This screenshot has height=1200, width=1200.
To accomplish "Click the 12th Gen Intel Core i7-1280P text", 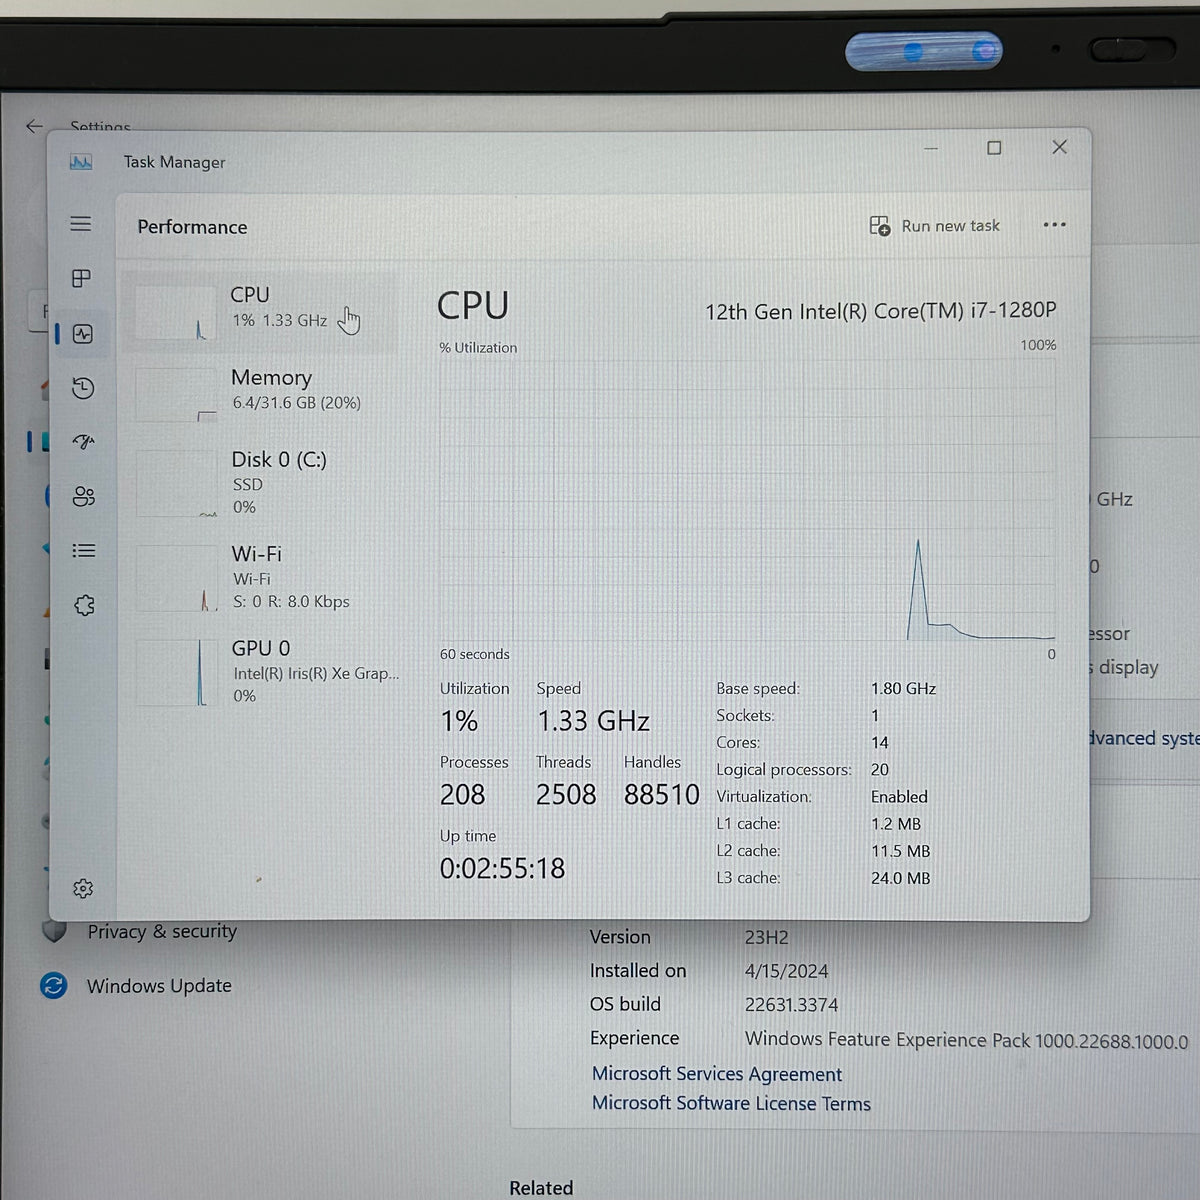I will 880,311.
